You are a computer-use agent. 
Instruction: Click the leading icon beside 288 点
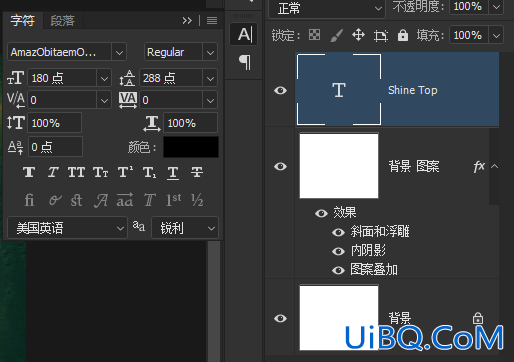tap(127, 78)
